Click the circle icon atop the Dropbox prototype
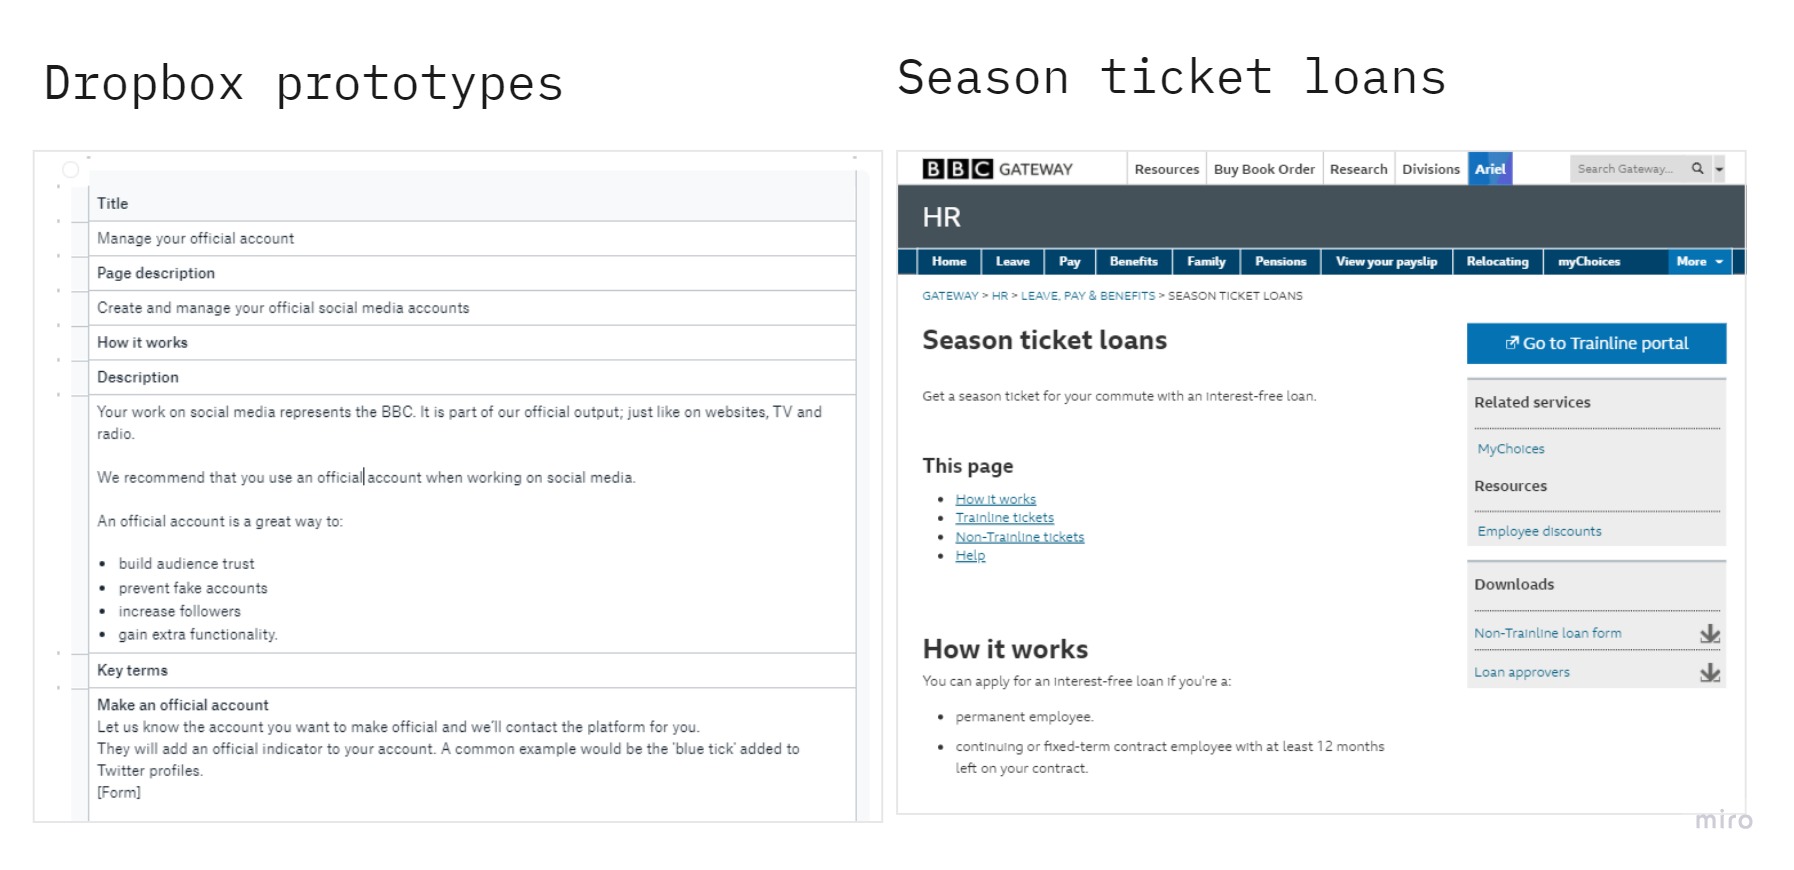This screenshot has height=870, width=1794. pos(70,169)
